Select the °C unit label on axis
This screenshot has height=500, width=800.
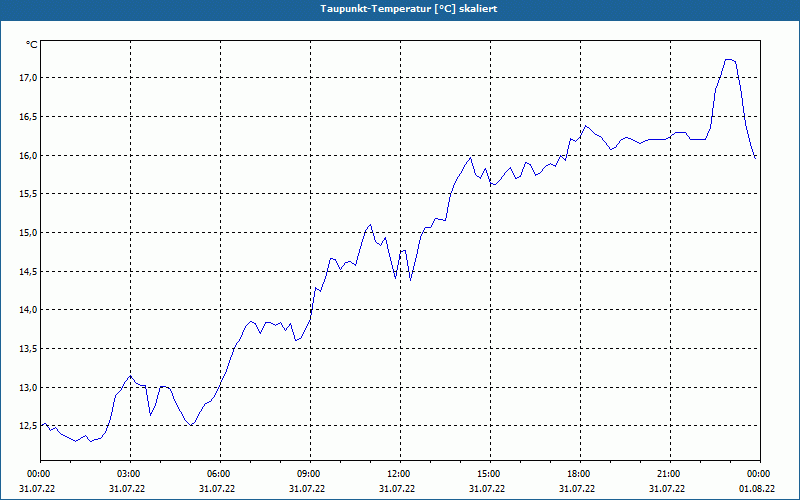(32, 45)
